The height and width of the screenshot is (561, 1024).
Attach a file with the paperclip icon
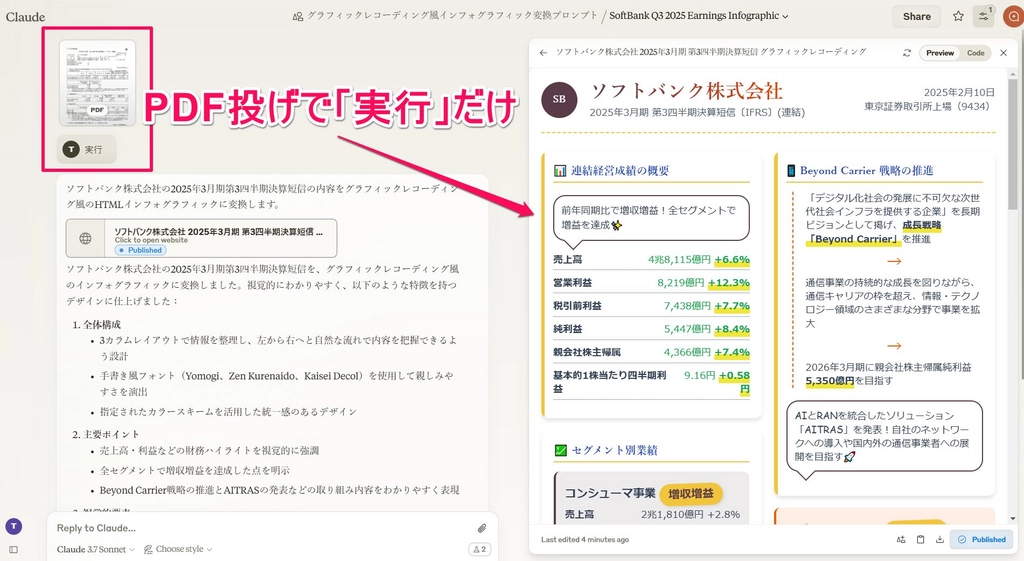(482, 528)
